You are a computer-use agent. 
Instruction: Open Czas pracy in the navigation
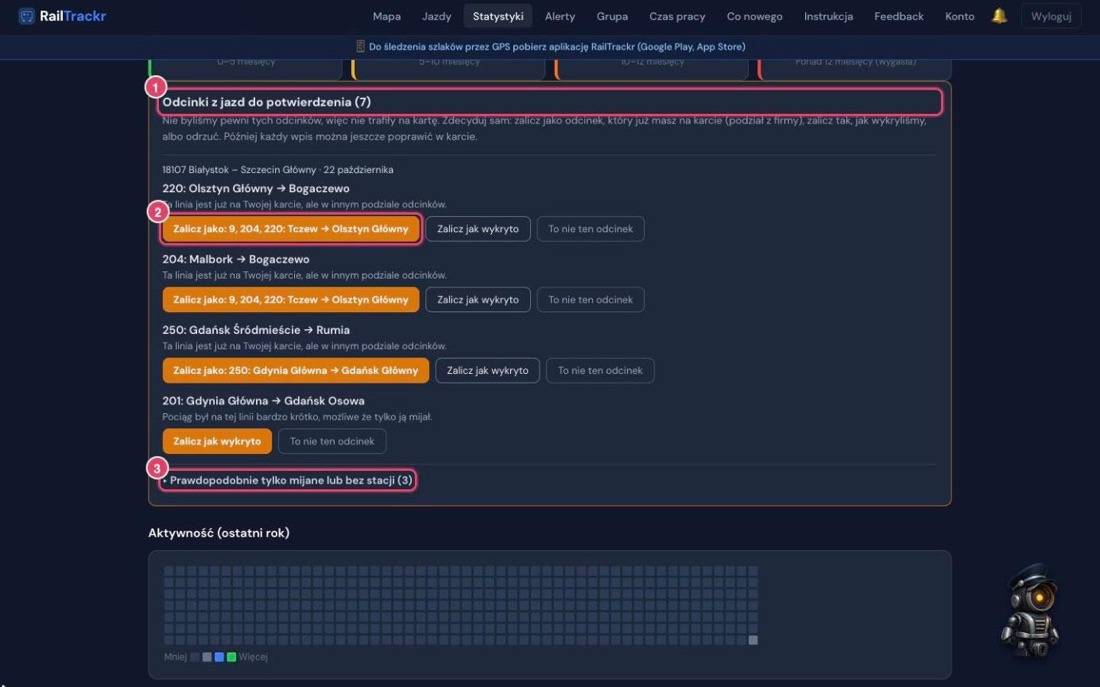coord(677,16)
